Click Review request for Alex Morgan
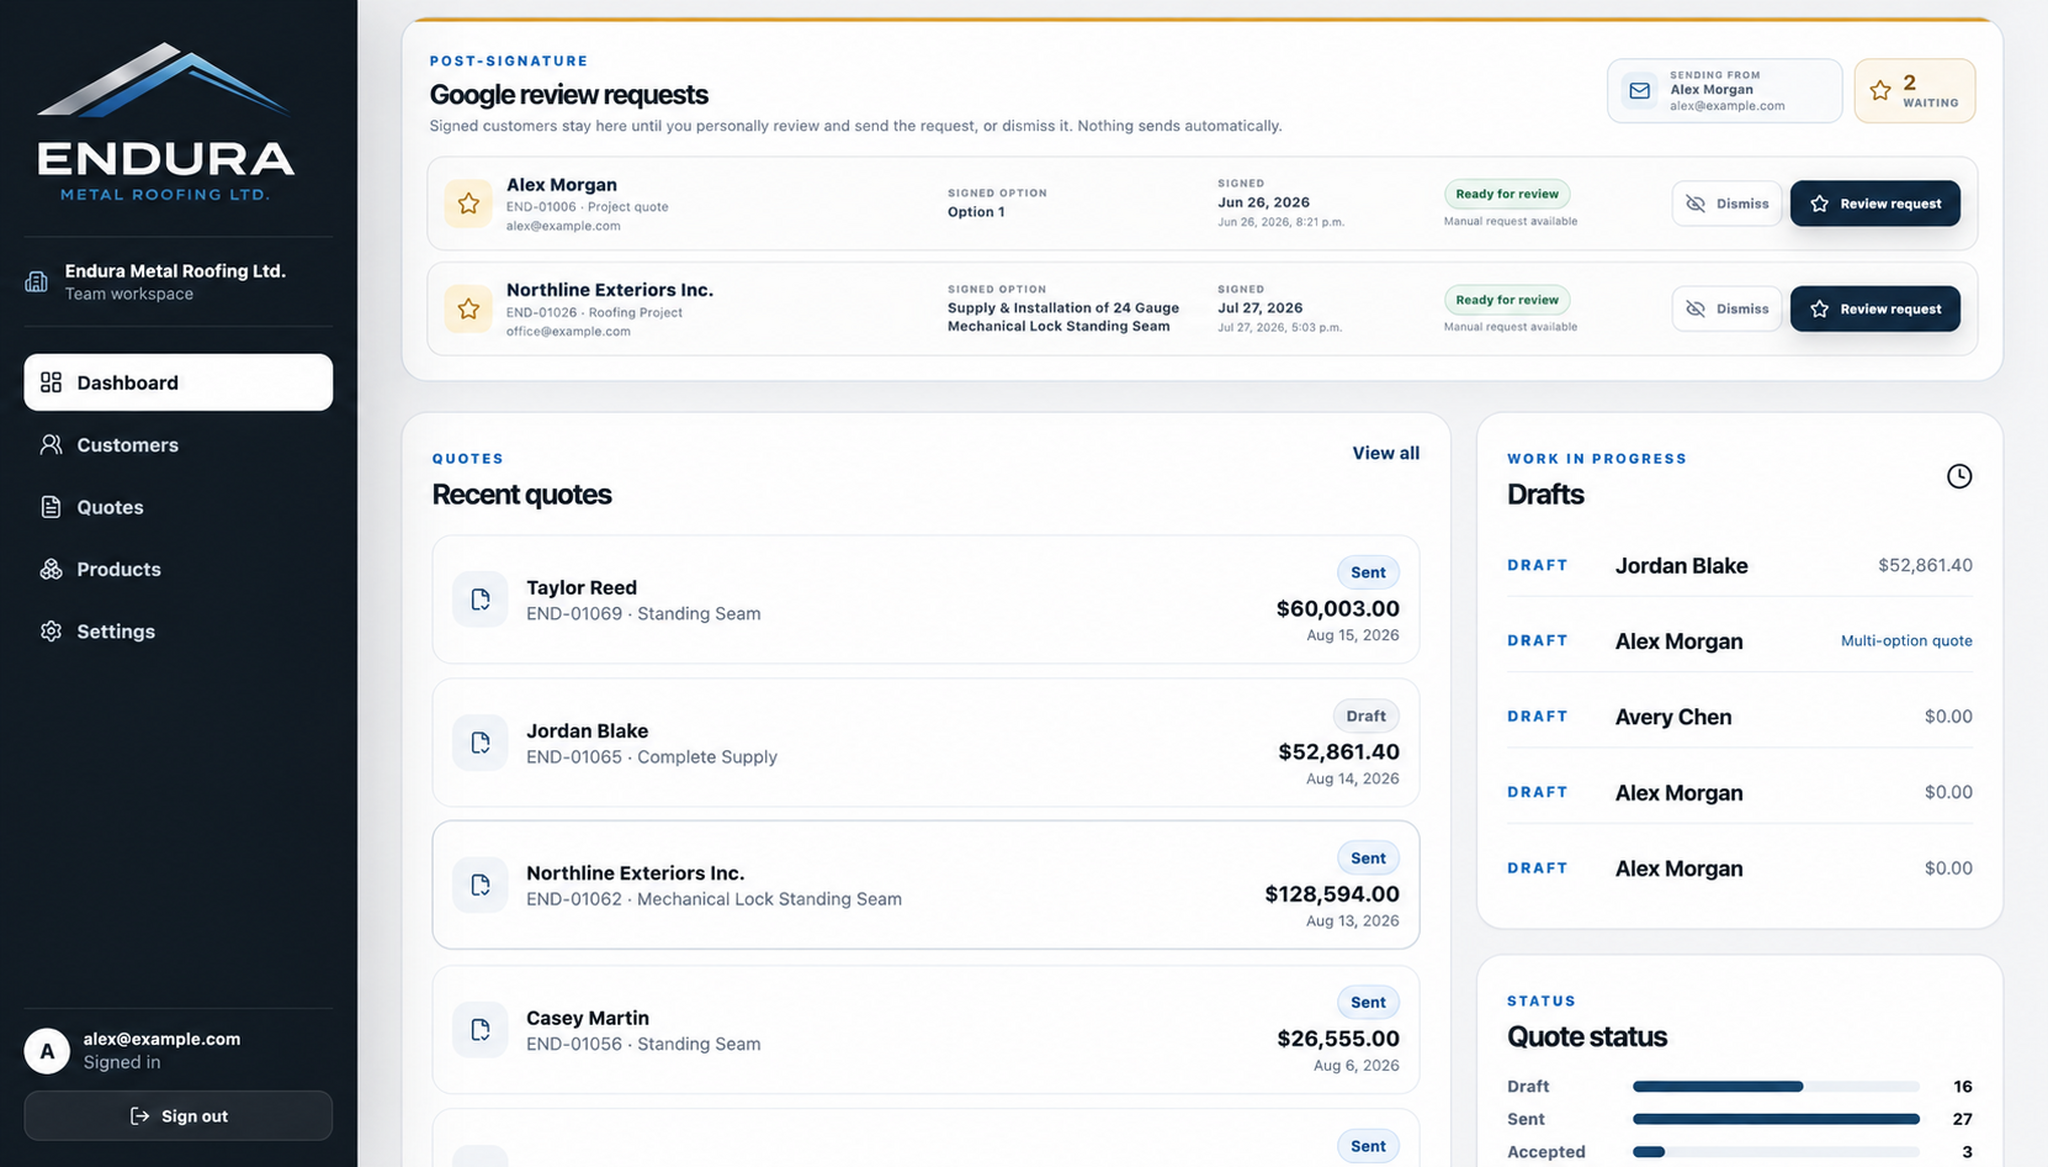The width and height of the screenshot is (2048, 1167). click(x=1875, y=203)
